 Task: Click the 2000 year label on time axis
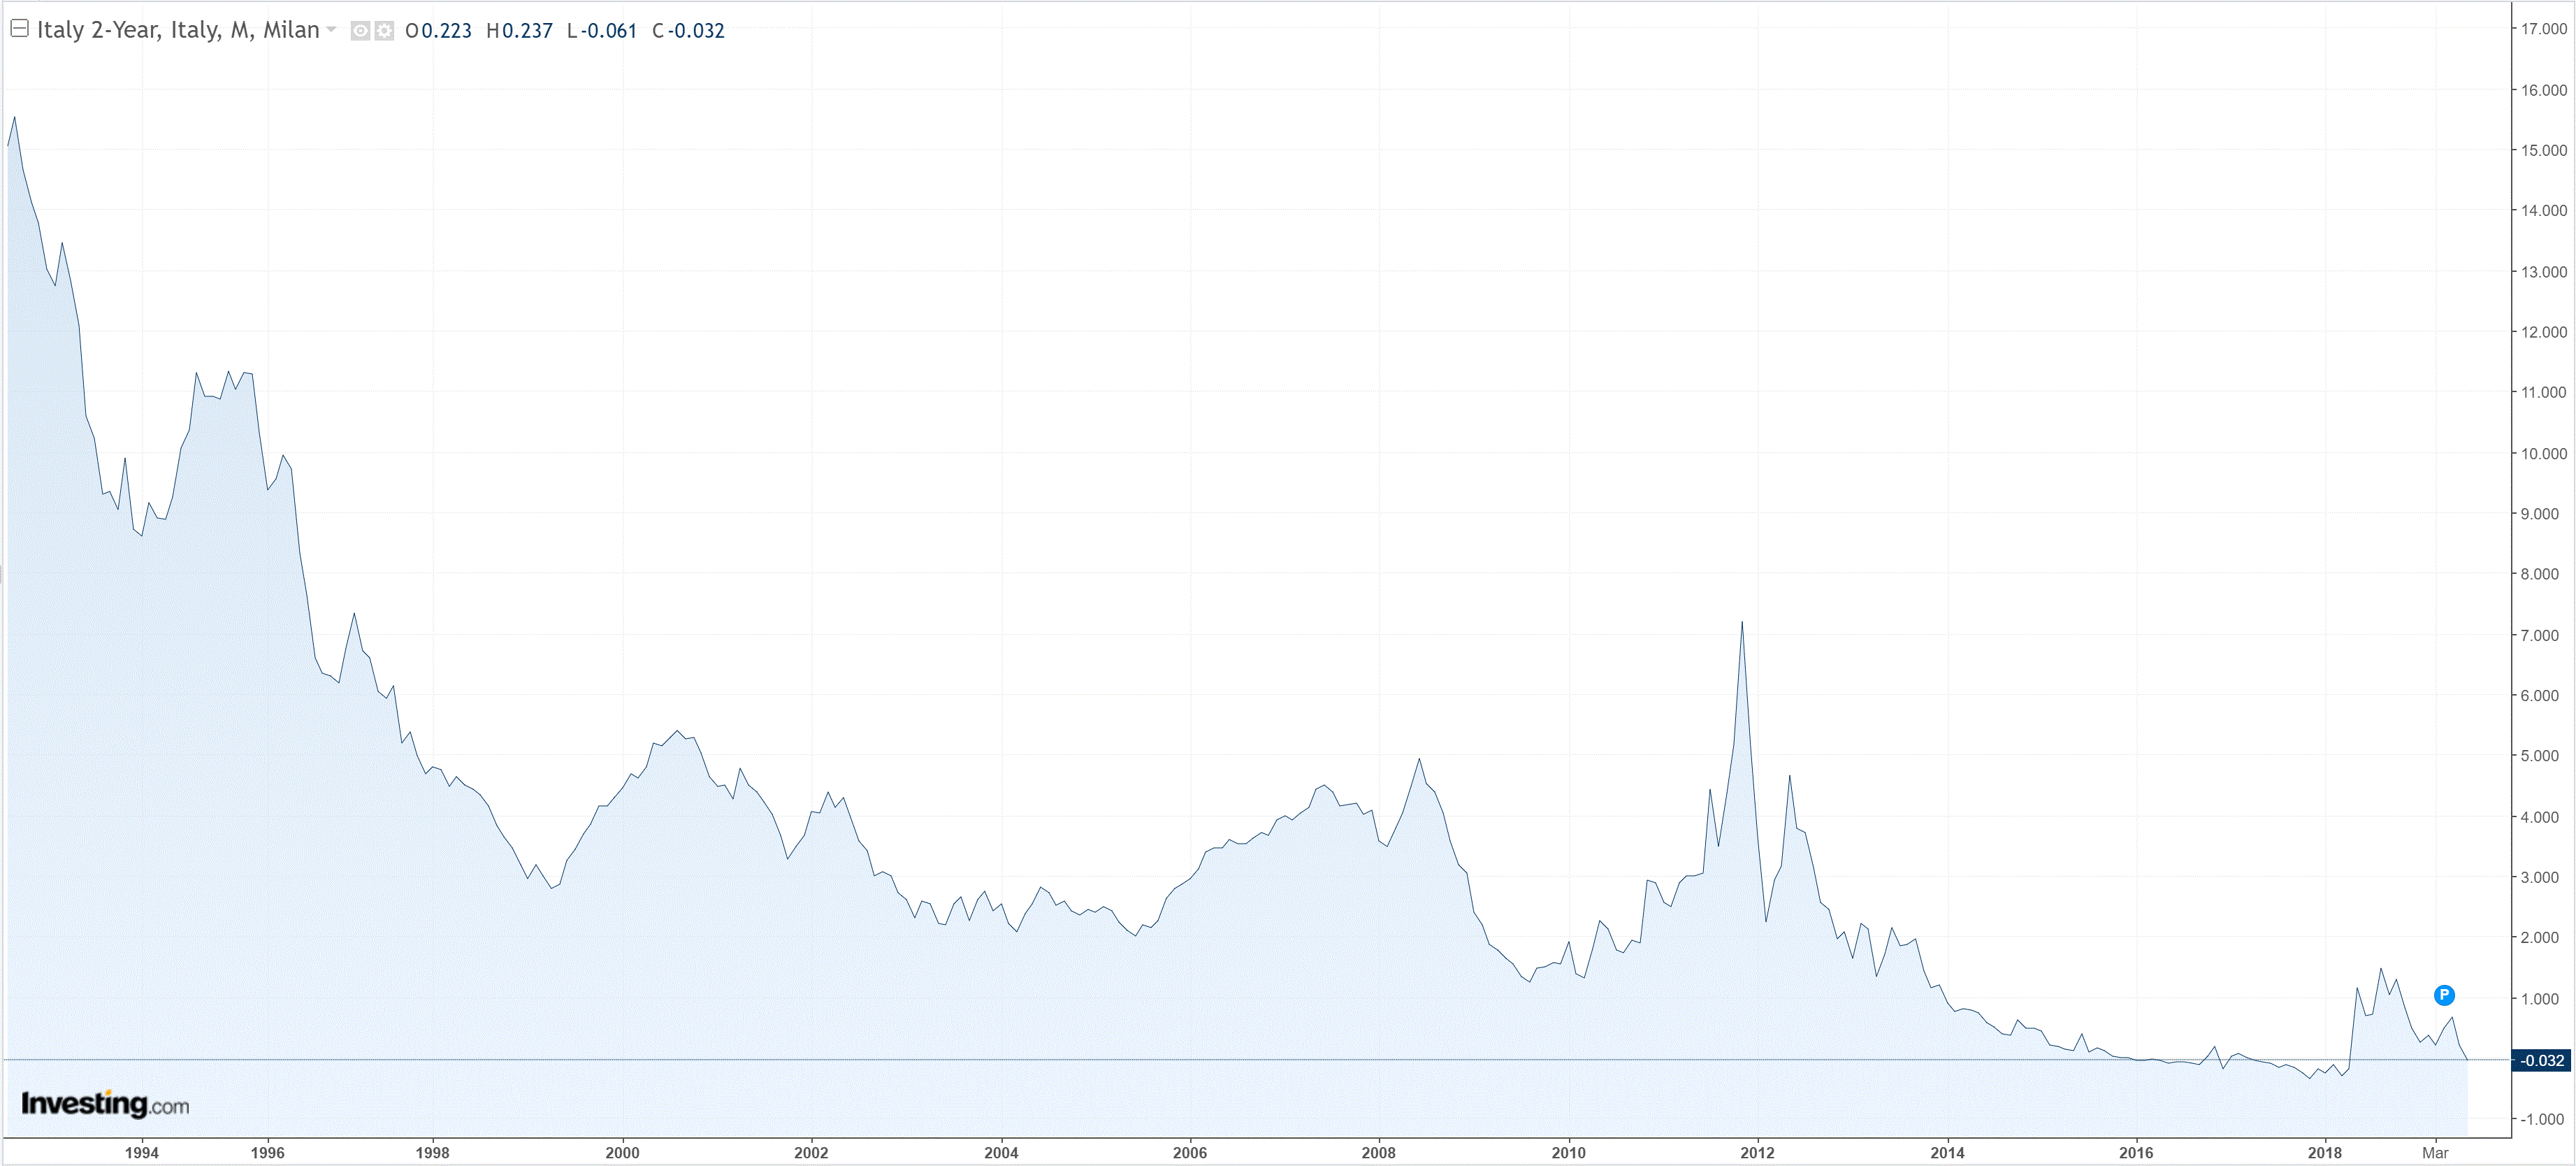[622, 1153]
